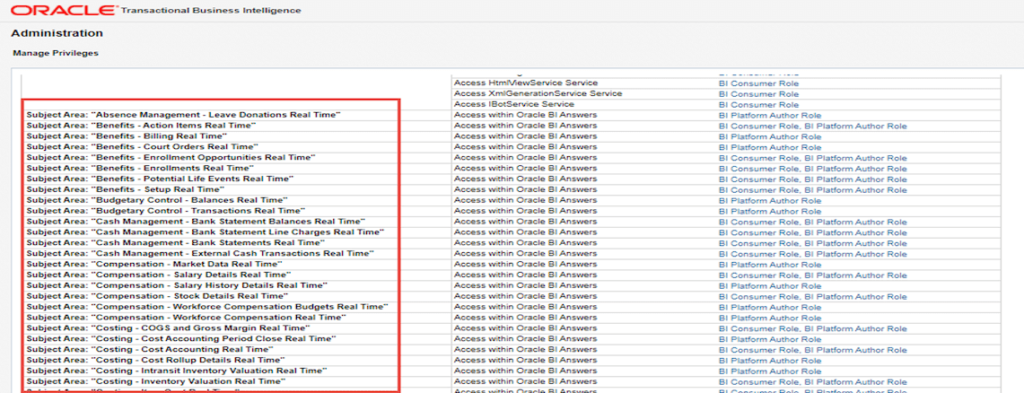Open role link for Absence Management Leave Donations
Image resolution: width=1024 pixels, height=393 pixels.
pos(770,115)
